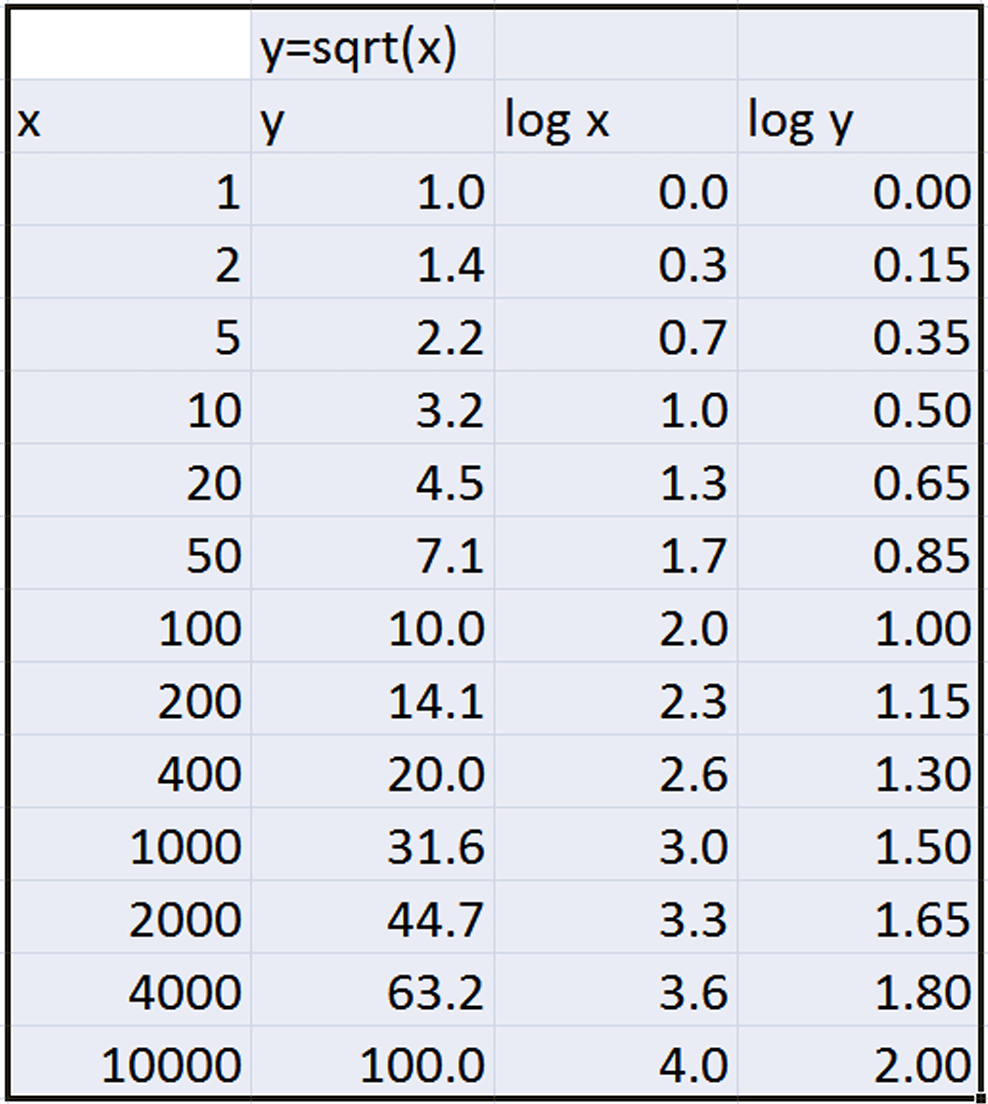
Task: Select the x cell containing 400
Action: point(129,774)
